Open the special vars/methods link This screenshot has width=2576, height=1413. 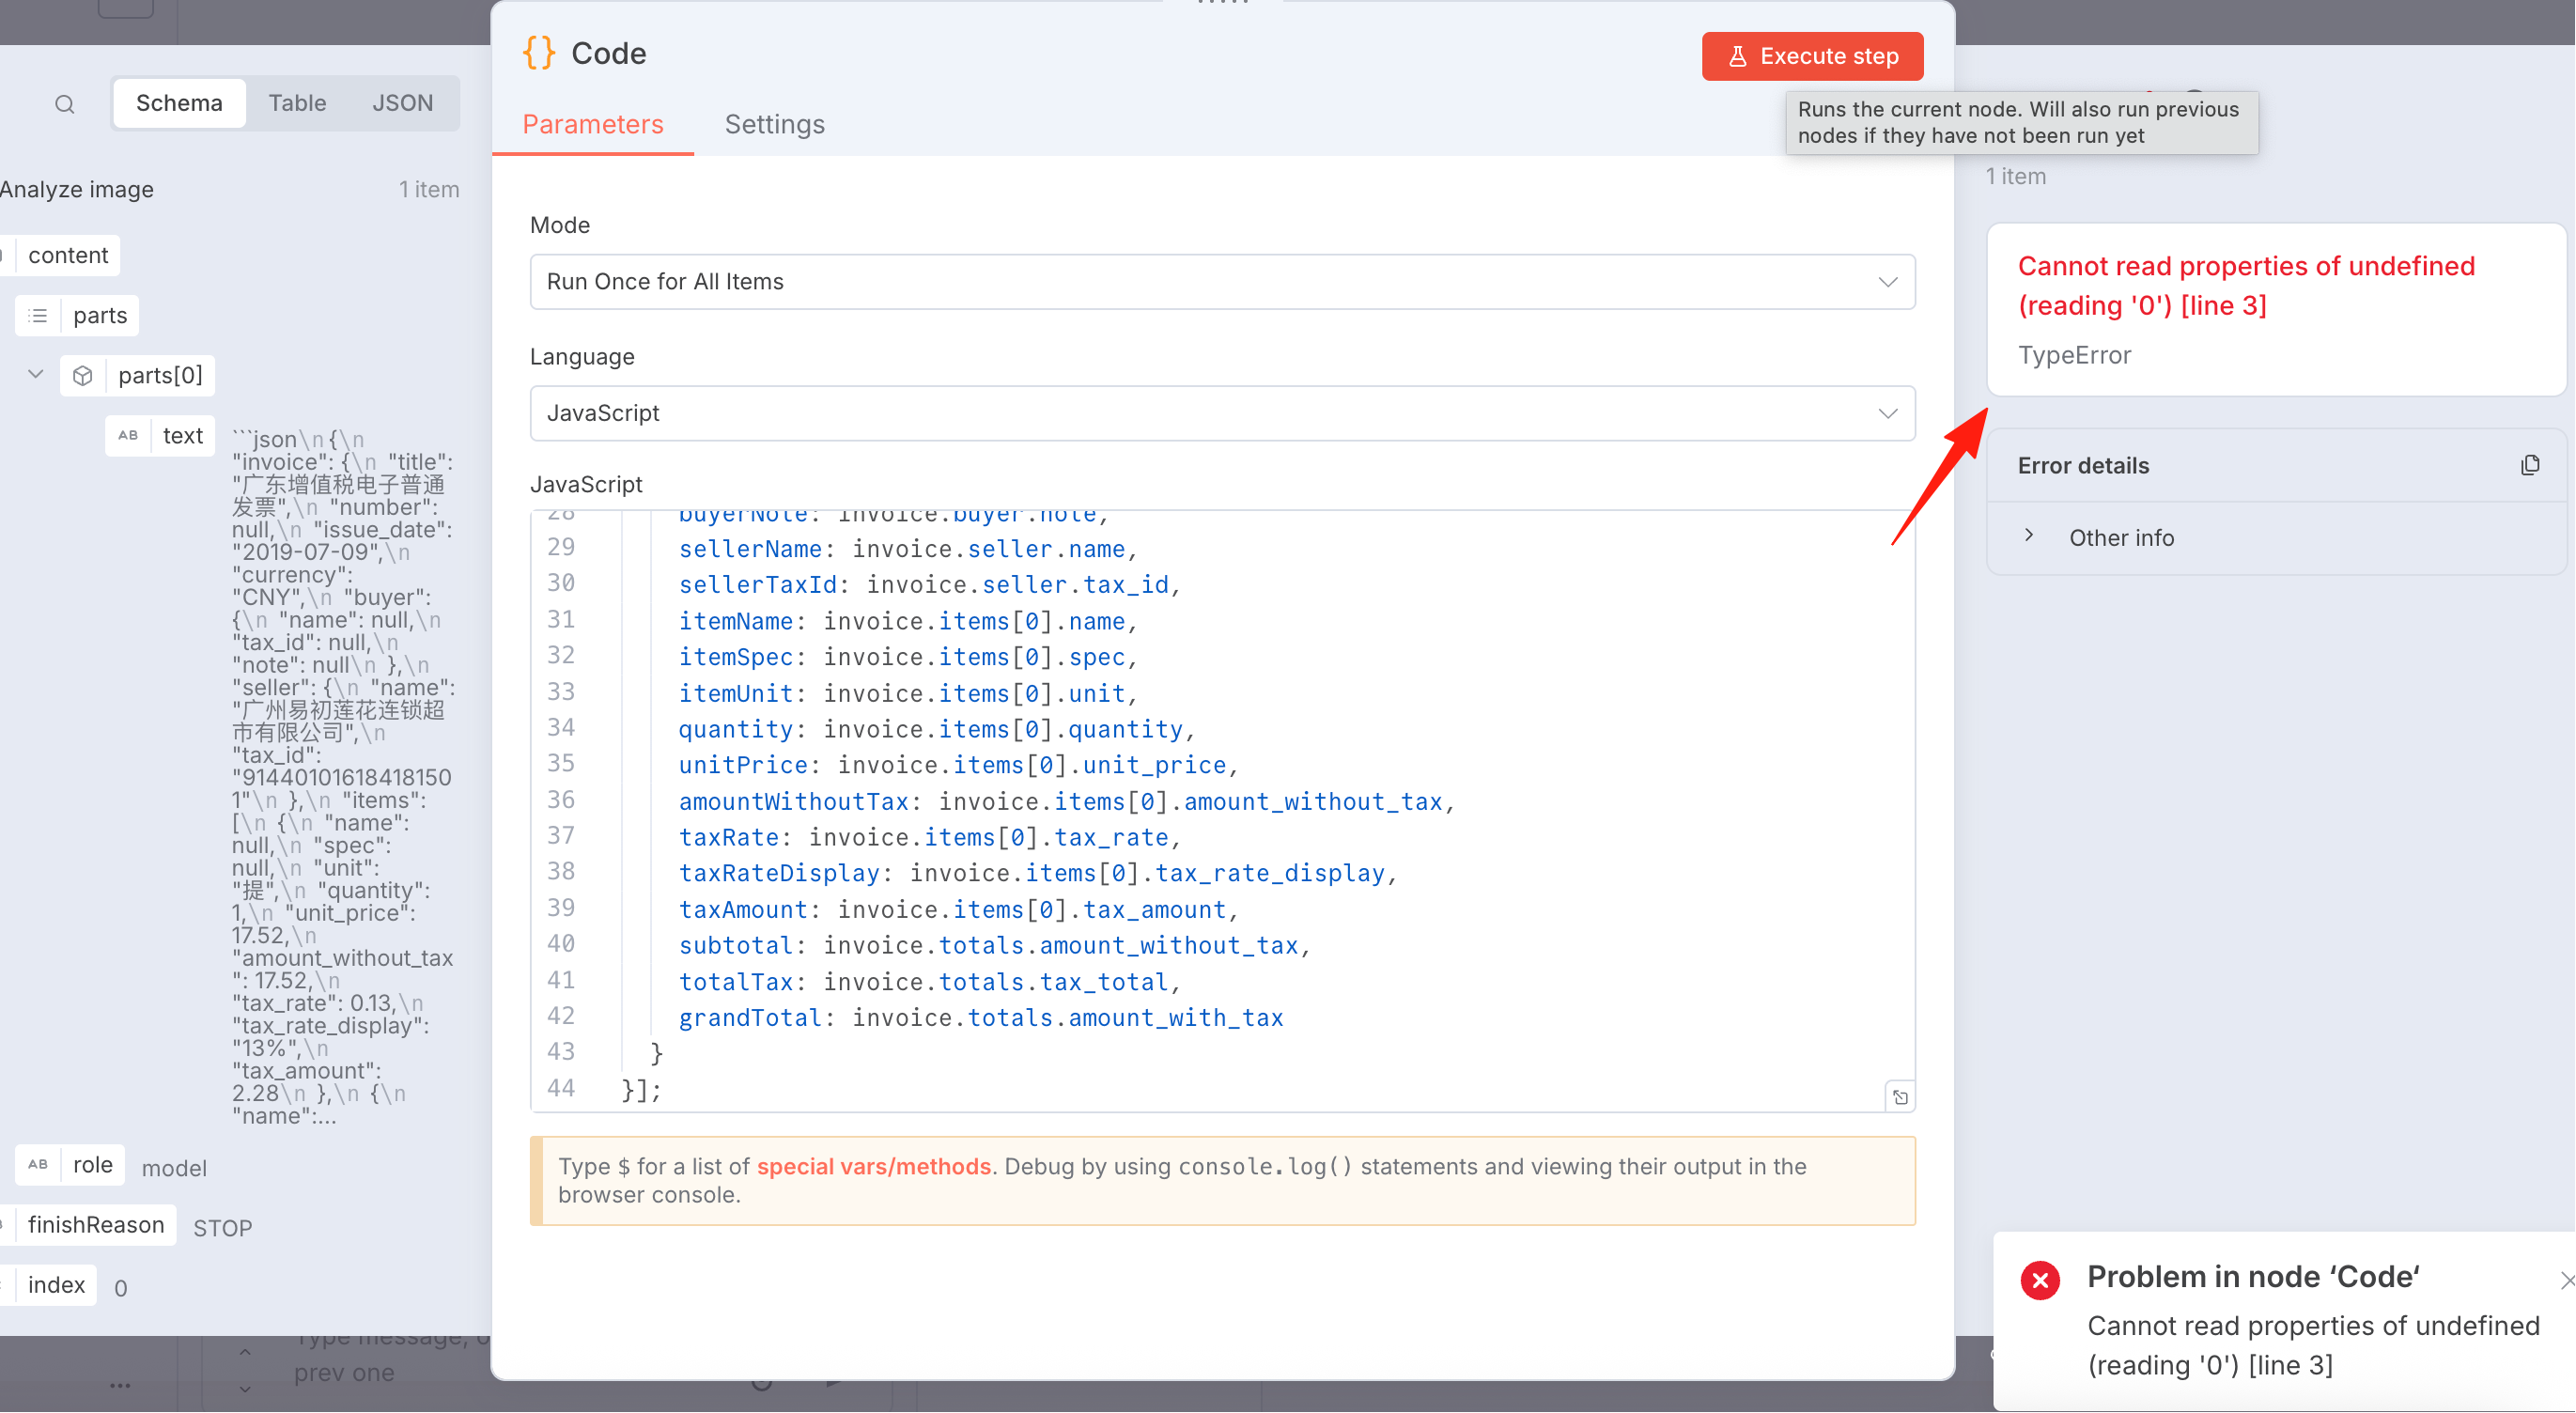pos(873,1166)
